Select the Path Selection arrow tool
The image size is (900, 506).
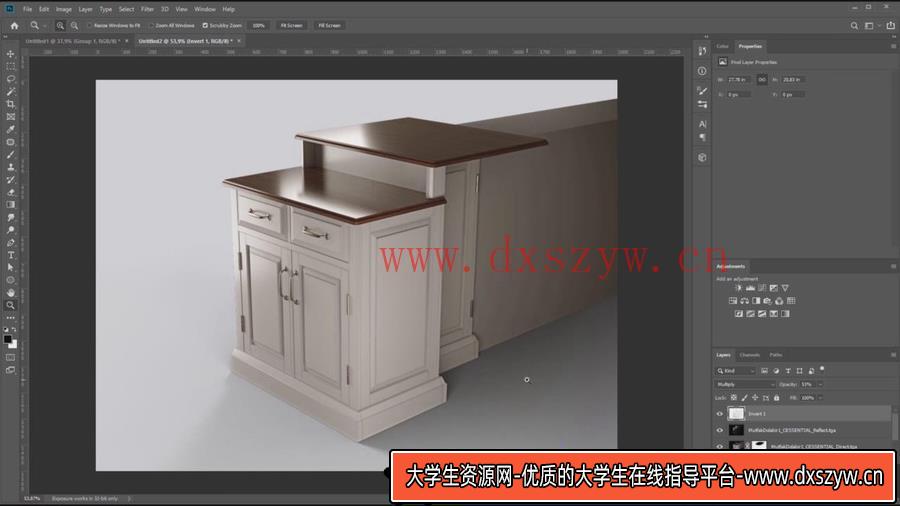point(10,268)
